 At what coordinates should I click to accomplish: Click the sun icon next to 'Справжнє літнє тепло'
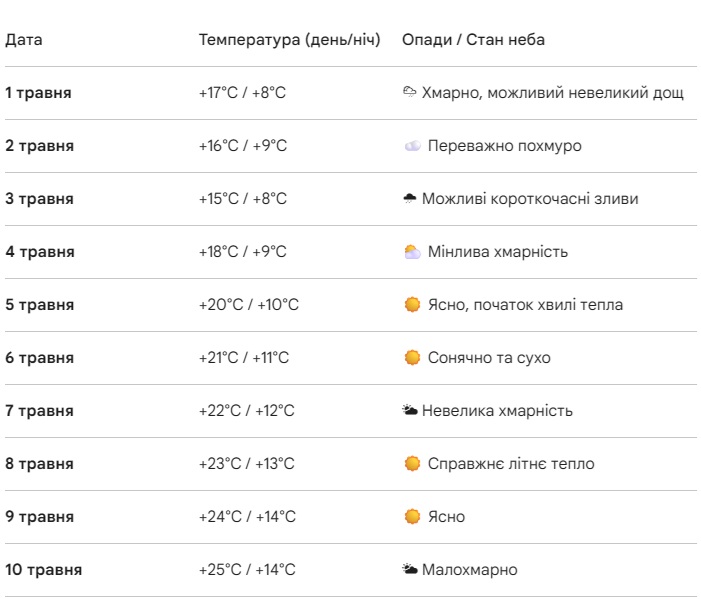point(412,464)
